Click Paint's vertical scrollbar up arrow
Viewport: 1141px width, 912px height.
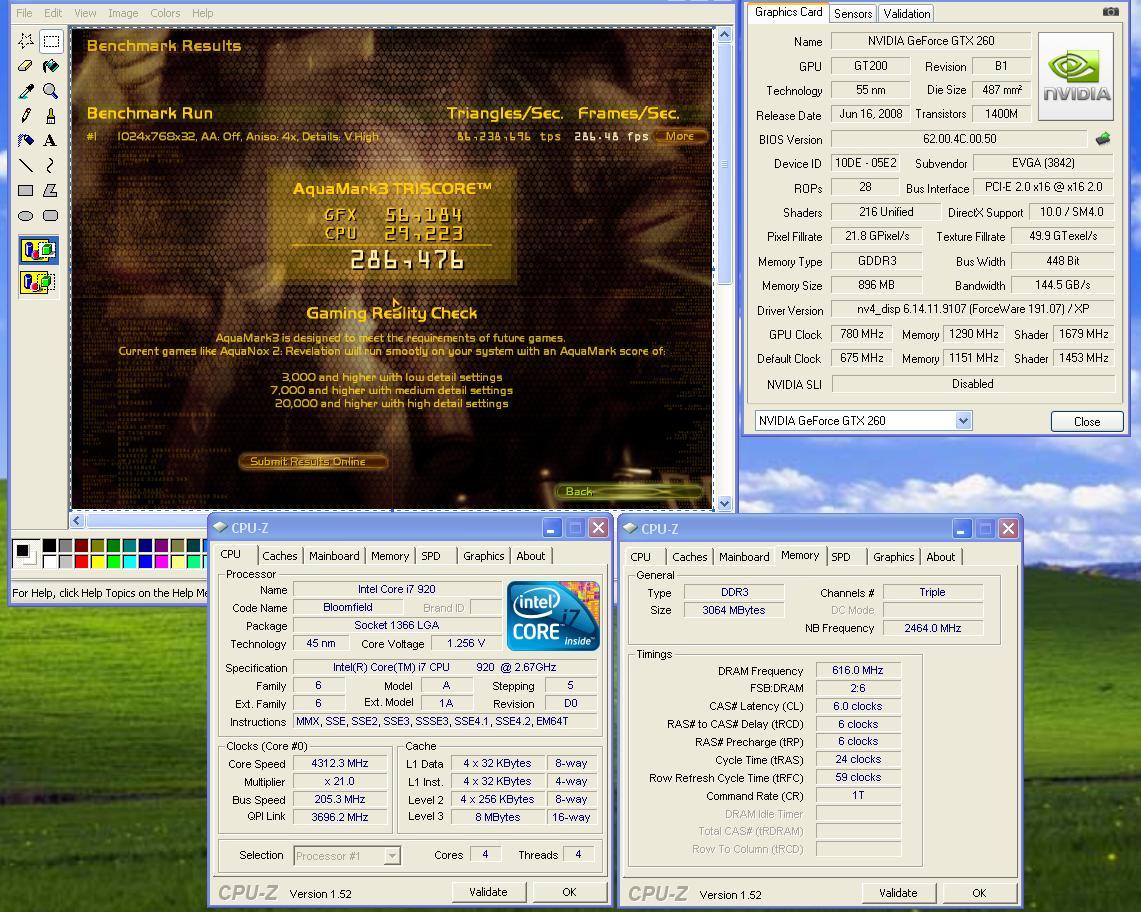pos(724,35)
